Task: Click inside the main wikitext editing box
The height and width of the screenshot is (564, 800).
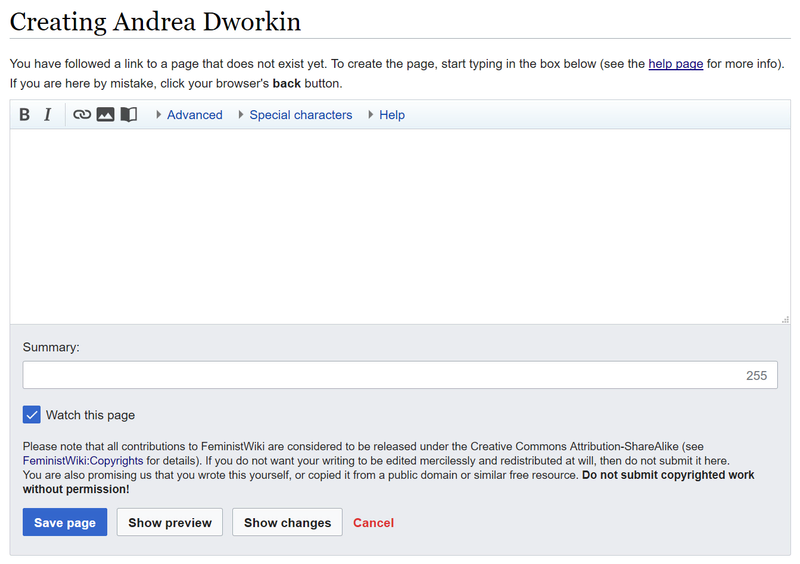Action: (x=400, y=227)
